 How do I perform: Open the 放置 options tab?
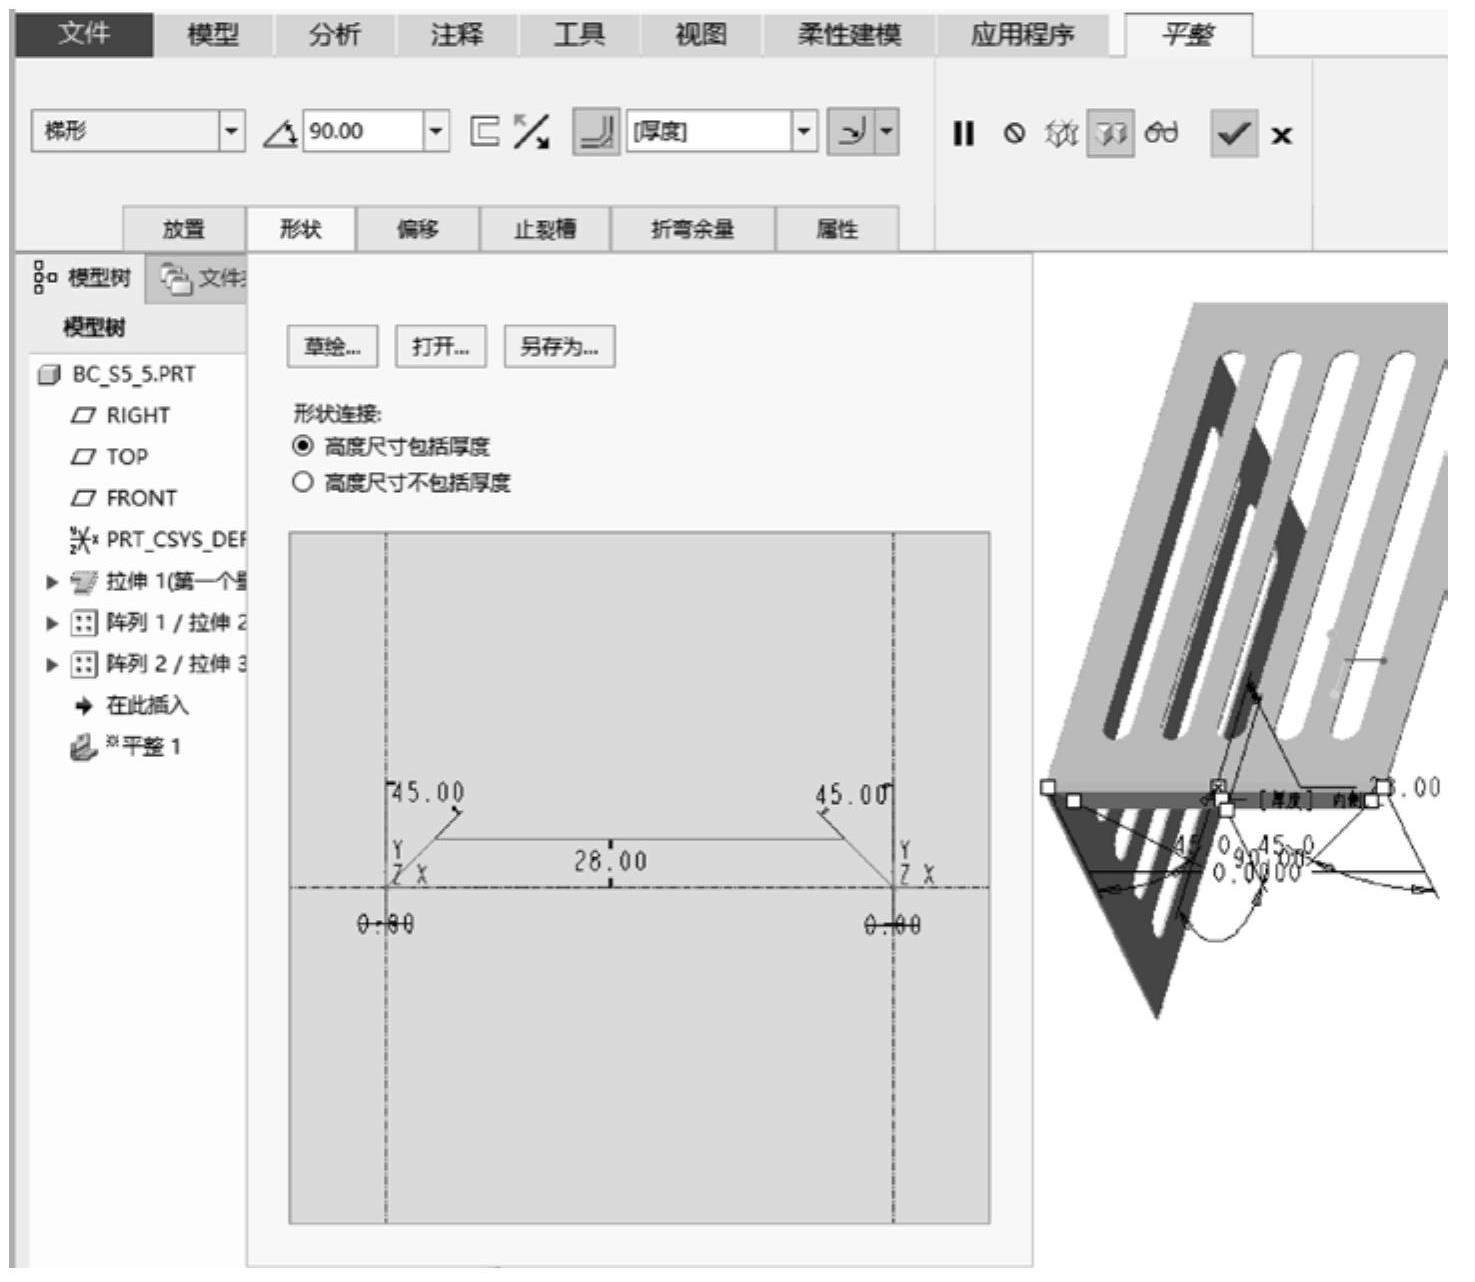tap(184, 229)
